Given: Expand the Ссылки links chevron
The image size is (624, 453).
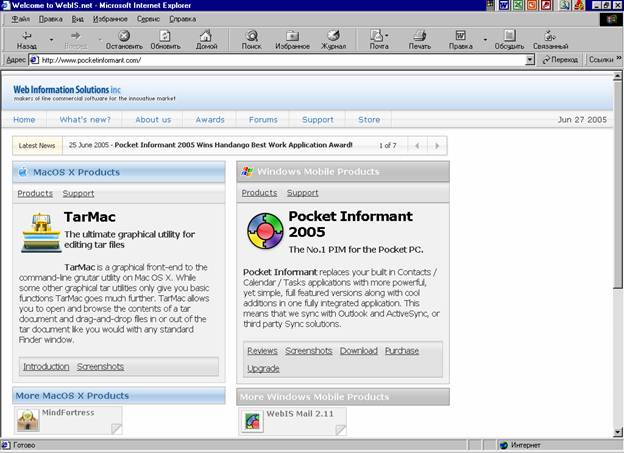Looking at the screenshot, I should (x=619, y=58).
